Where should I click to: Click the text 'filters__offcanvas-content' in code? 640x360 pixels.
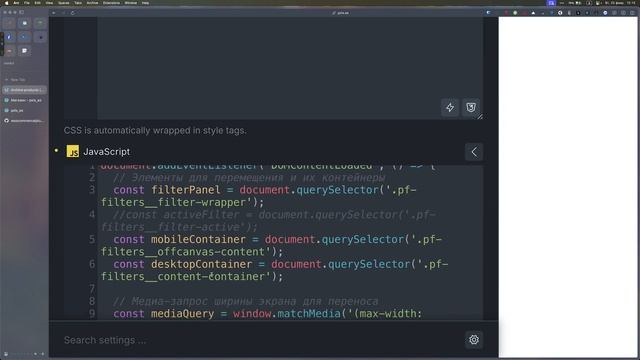(183, 252)
